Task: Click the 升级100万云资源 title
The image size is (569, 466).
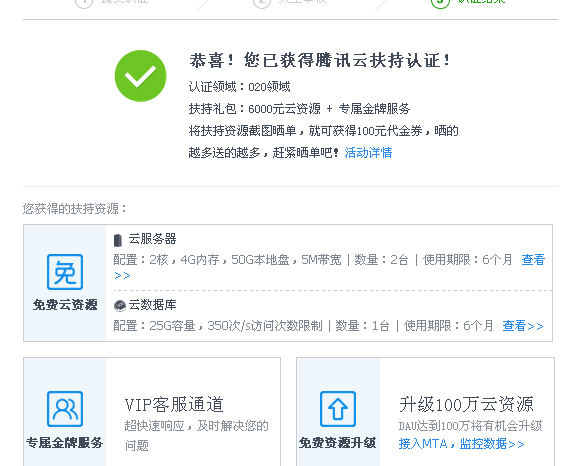Action: (x=466, y=404)
